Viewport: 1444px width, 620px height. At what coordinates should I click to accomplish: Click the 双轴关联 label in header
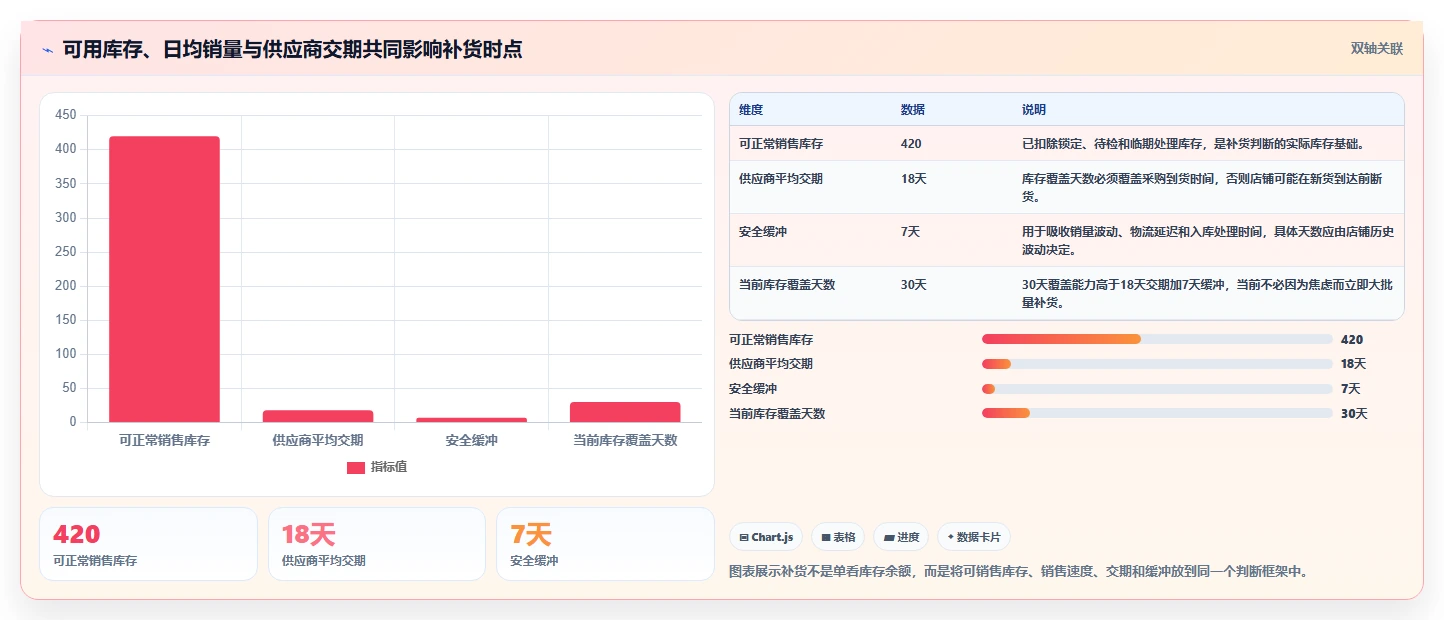[1377, 48]
